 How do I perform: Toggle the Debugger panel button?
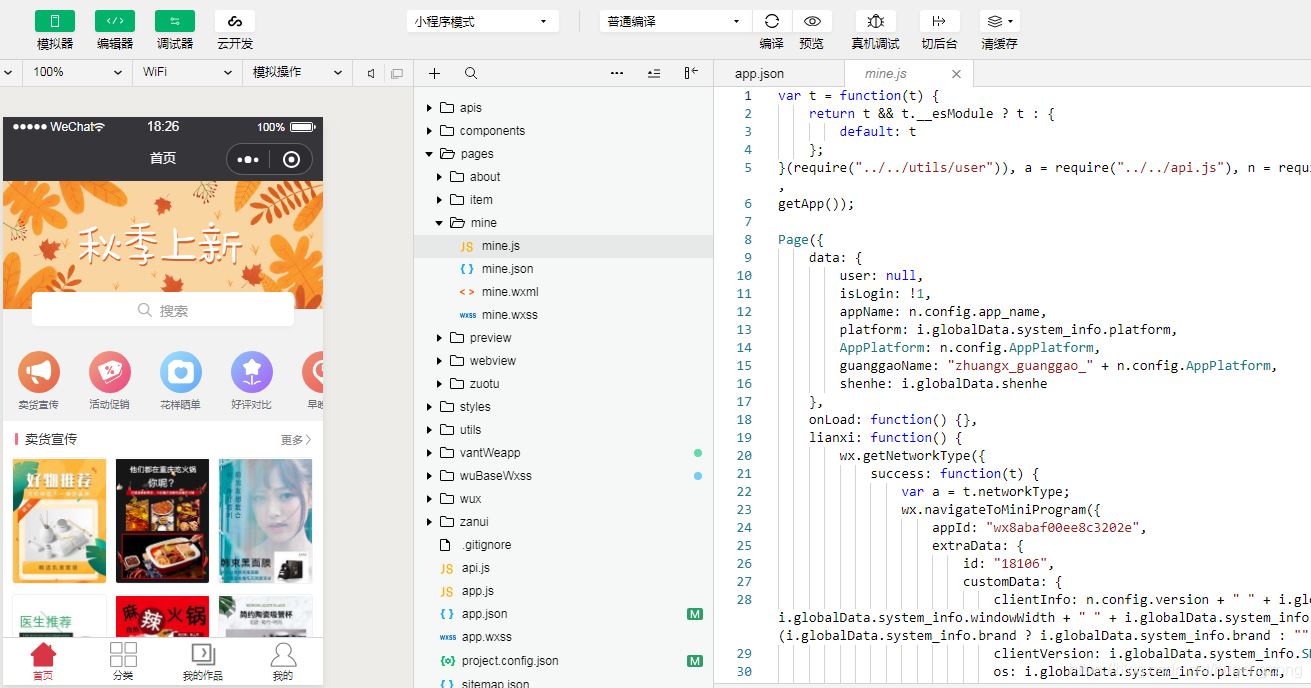(174, 21)
